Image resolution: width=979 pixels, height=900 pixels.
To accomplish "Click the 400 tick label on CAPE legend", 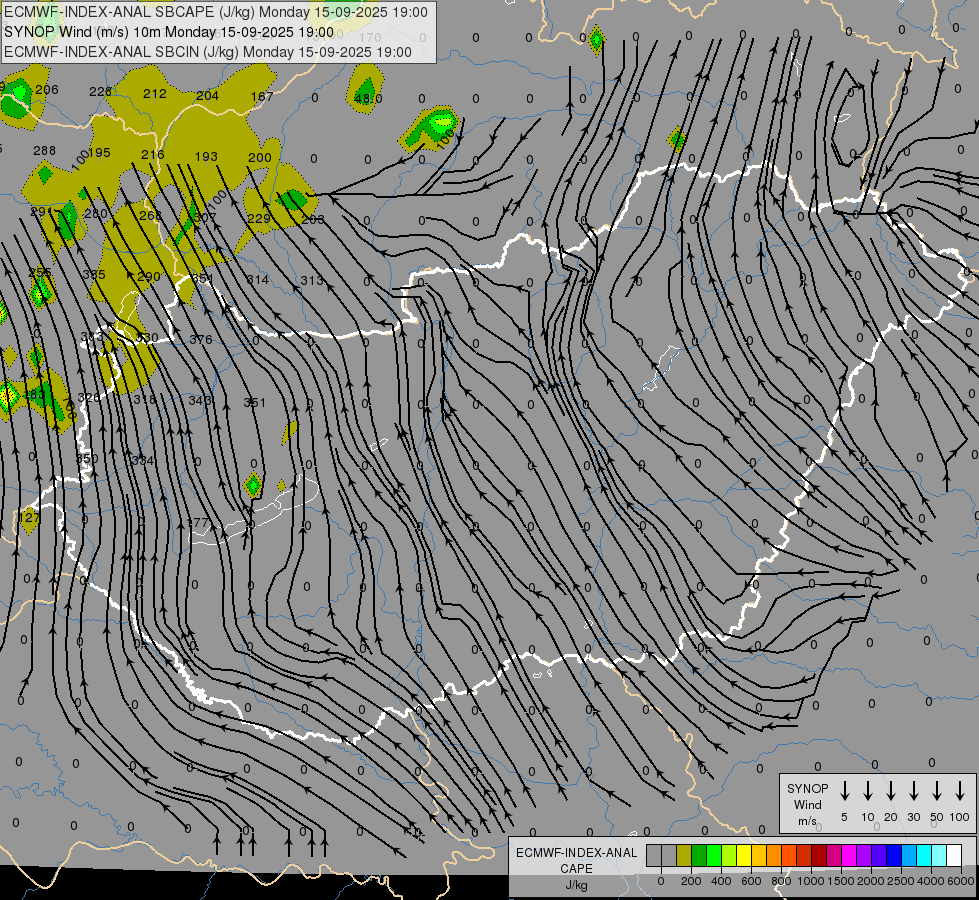I will point(721,881).
